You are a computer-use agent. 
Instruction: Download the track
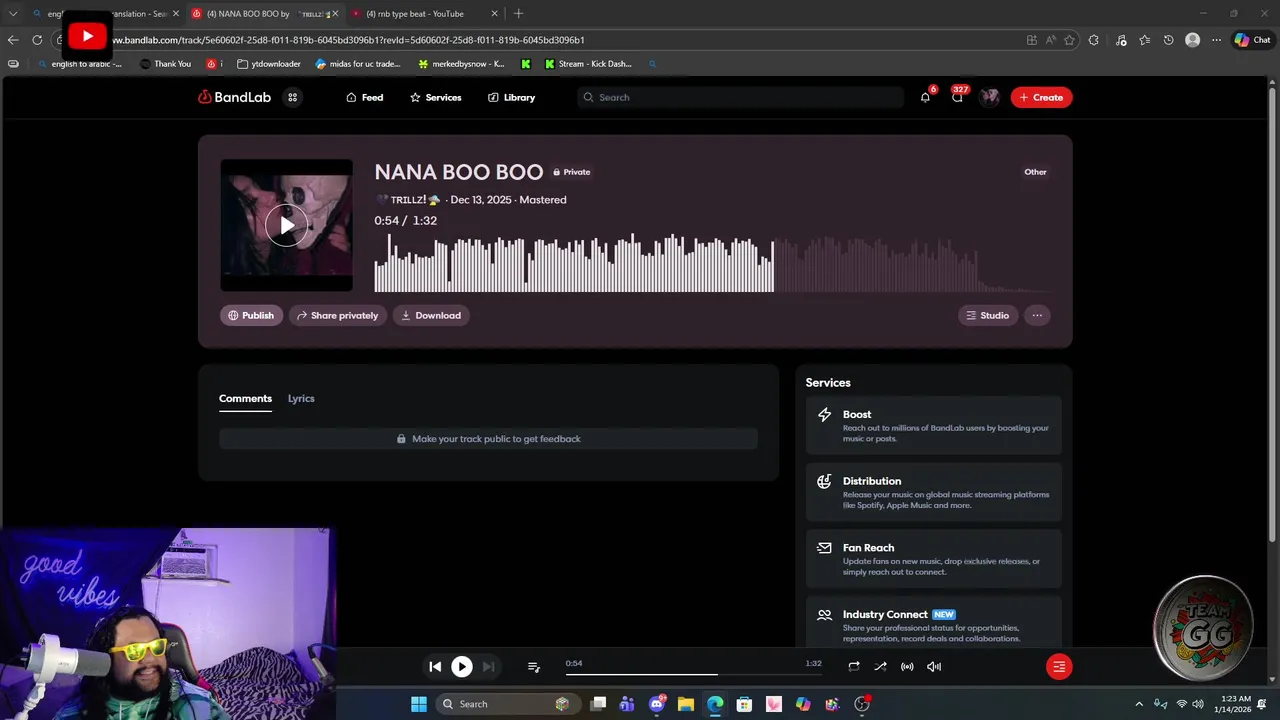[x=431, y=315]
